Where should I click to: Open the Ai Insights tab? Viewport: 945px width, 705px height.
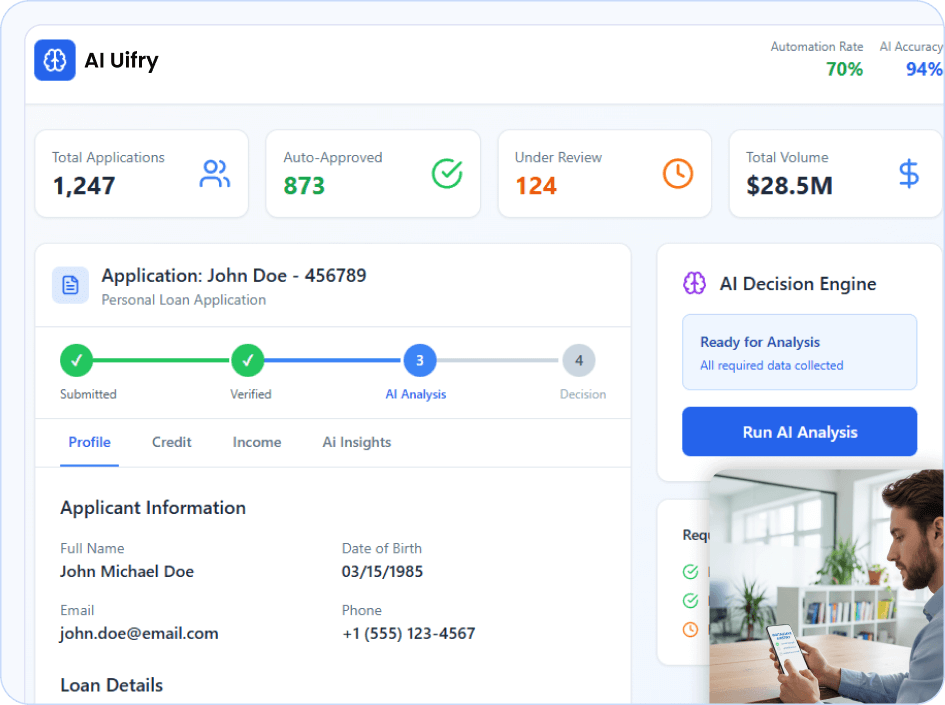(x=356, y=442)
